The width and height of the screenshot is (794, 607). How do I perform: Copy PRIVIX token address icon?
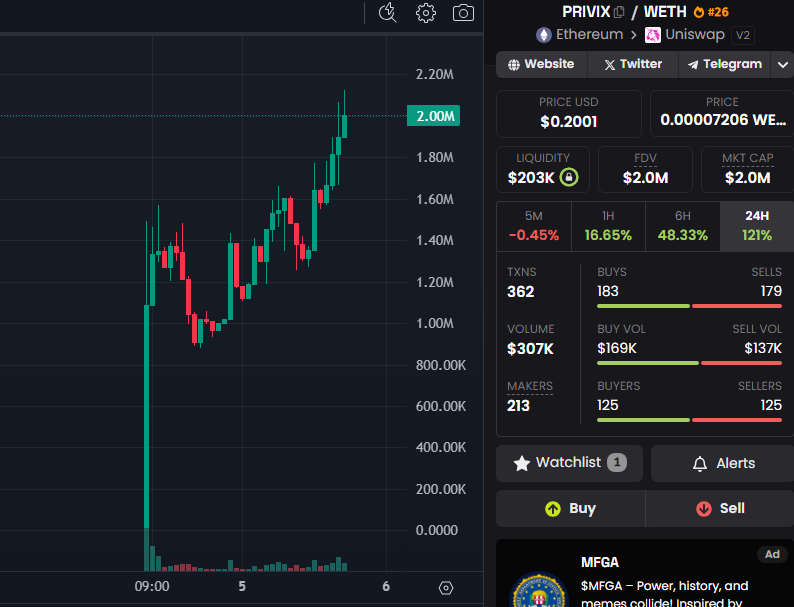[x=619, y=12]
